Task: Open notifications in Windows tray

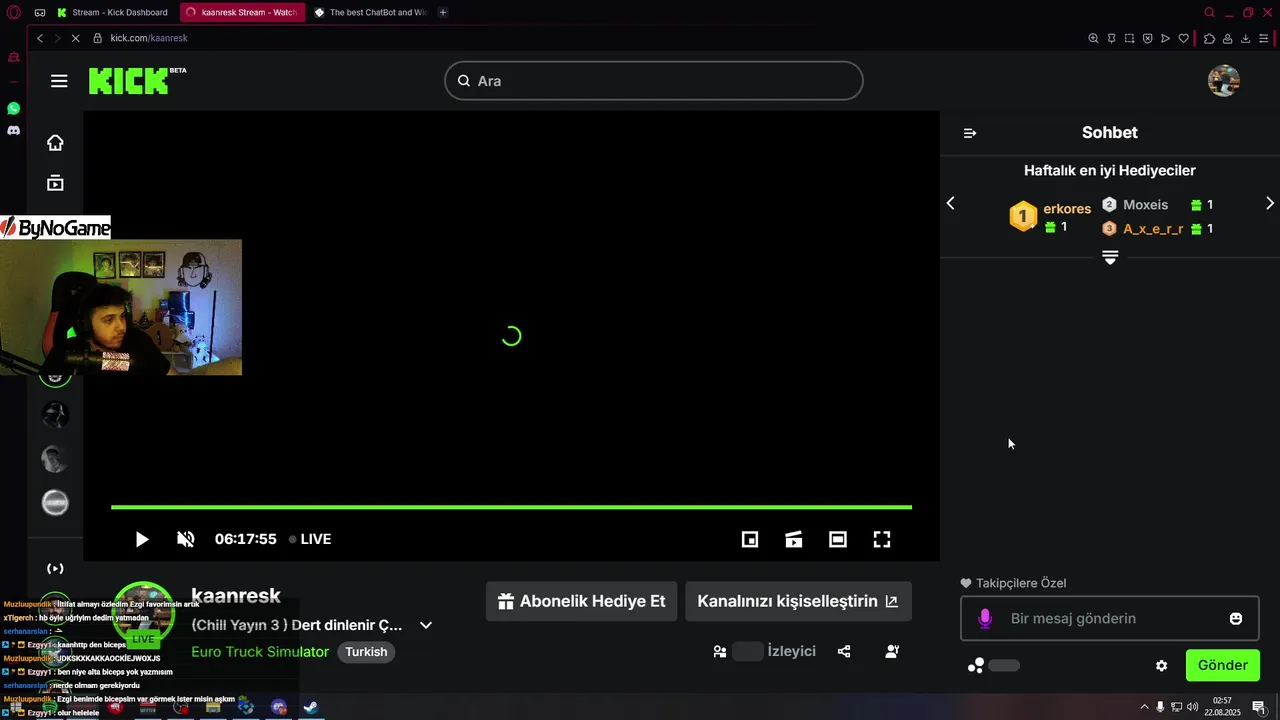Action: point(1259,707)
